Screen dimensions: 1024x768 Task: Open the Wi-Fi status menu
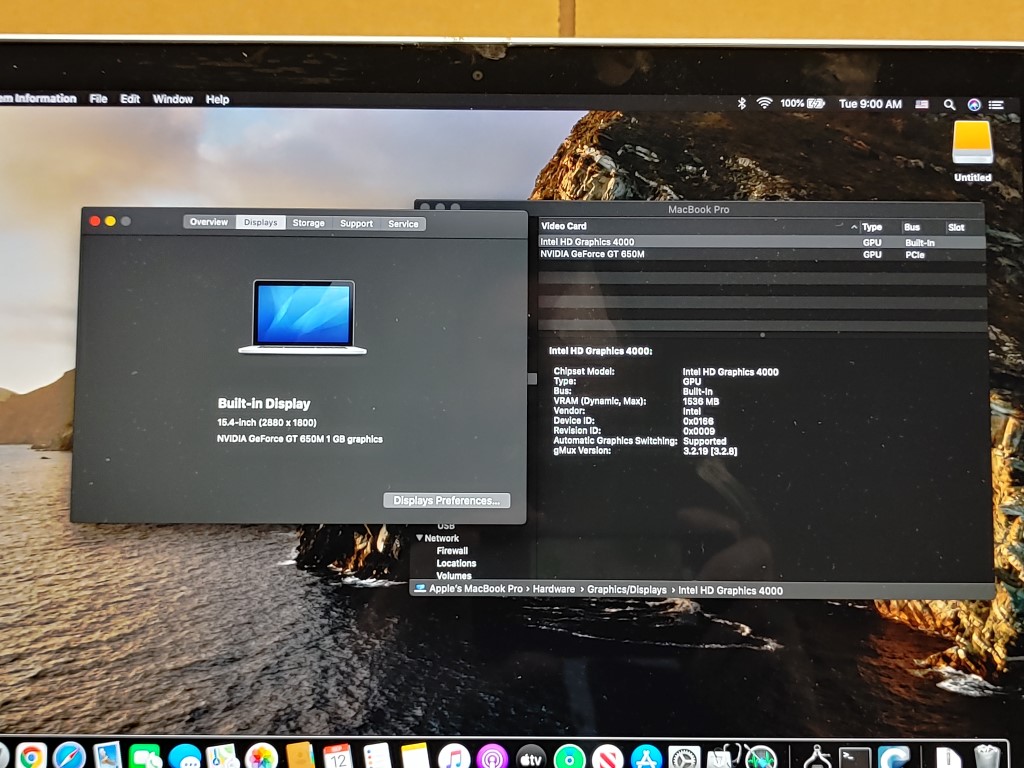(x=764, y=103)
